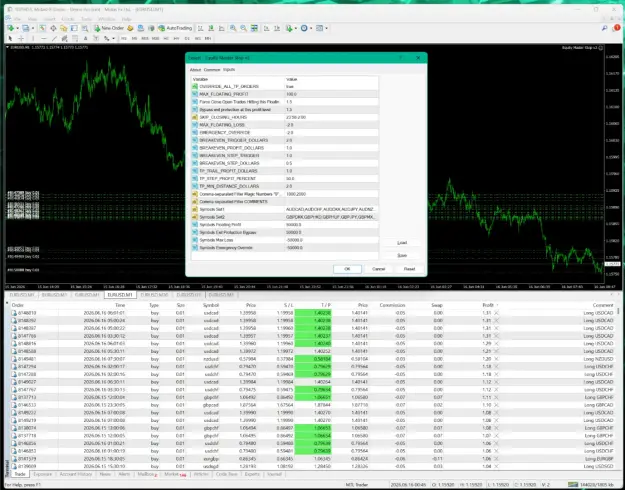The height and width of the screenshot is (490, 625).
Task: Open the Exposure terminal tab
Action: tap(43, 474)
